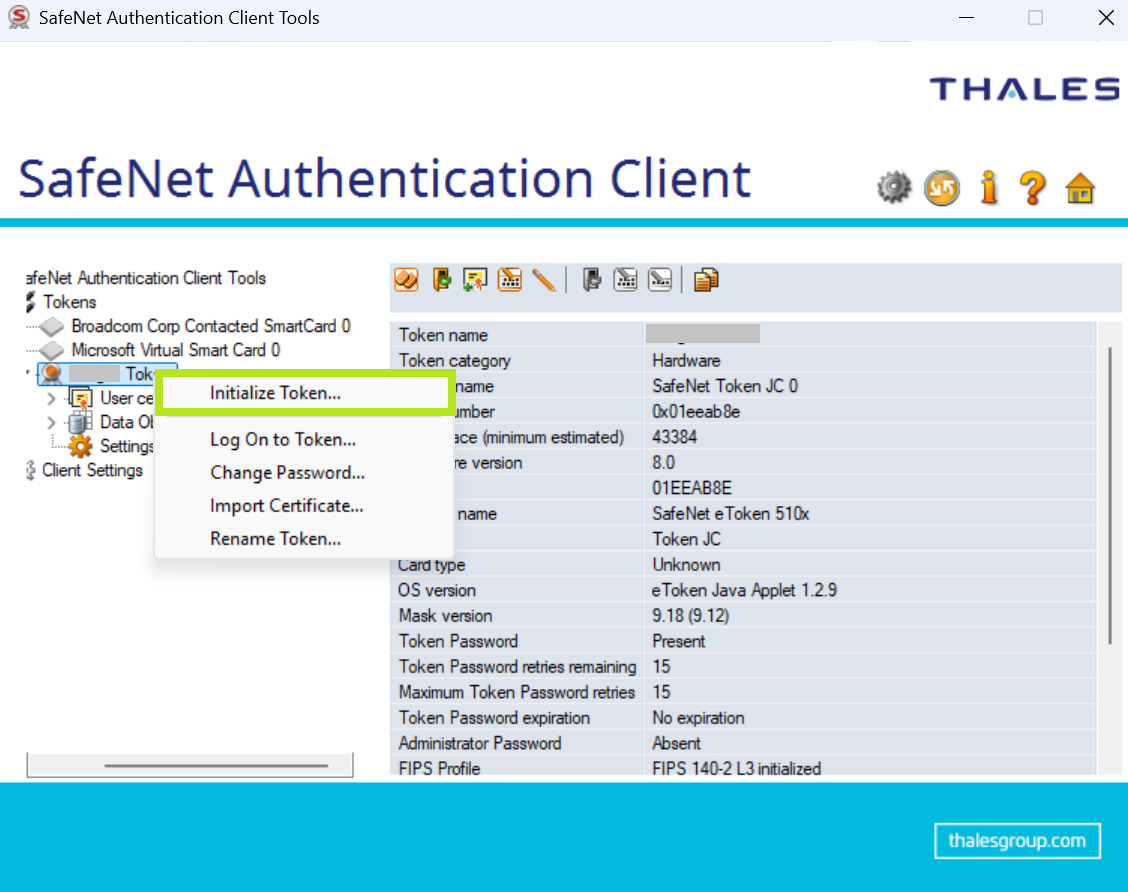Click the 'Mask version' row label
This screenshot has width=1128, height=892.
coord(445,616)
